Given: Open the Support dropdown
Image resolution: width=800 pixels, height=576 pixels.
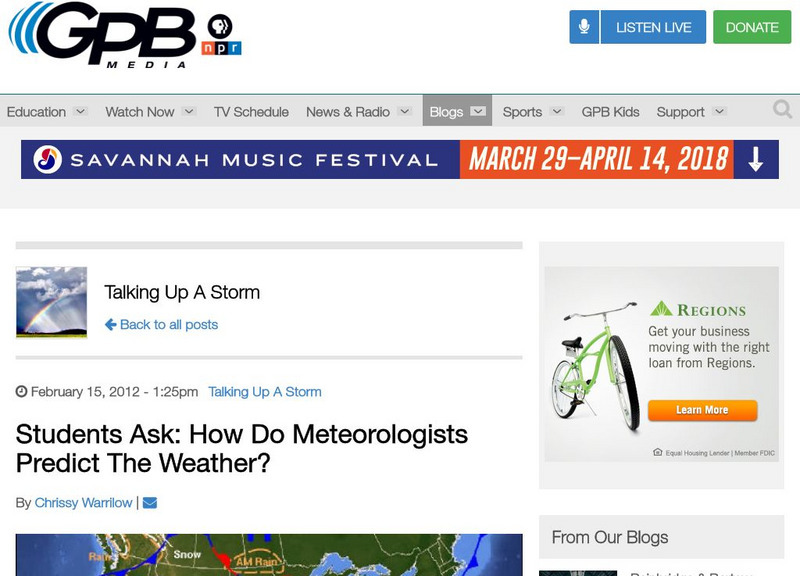Looking at the screenshot, I should pyautogui.click(x=682, y=111).
